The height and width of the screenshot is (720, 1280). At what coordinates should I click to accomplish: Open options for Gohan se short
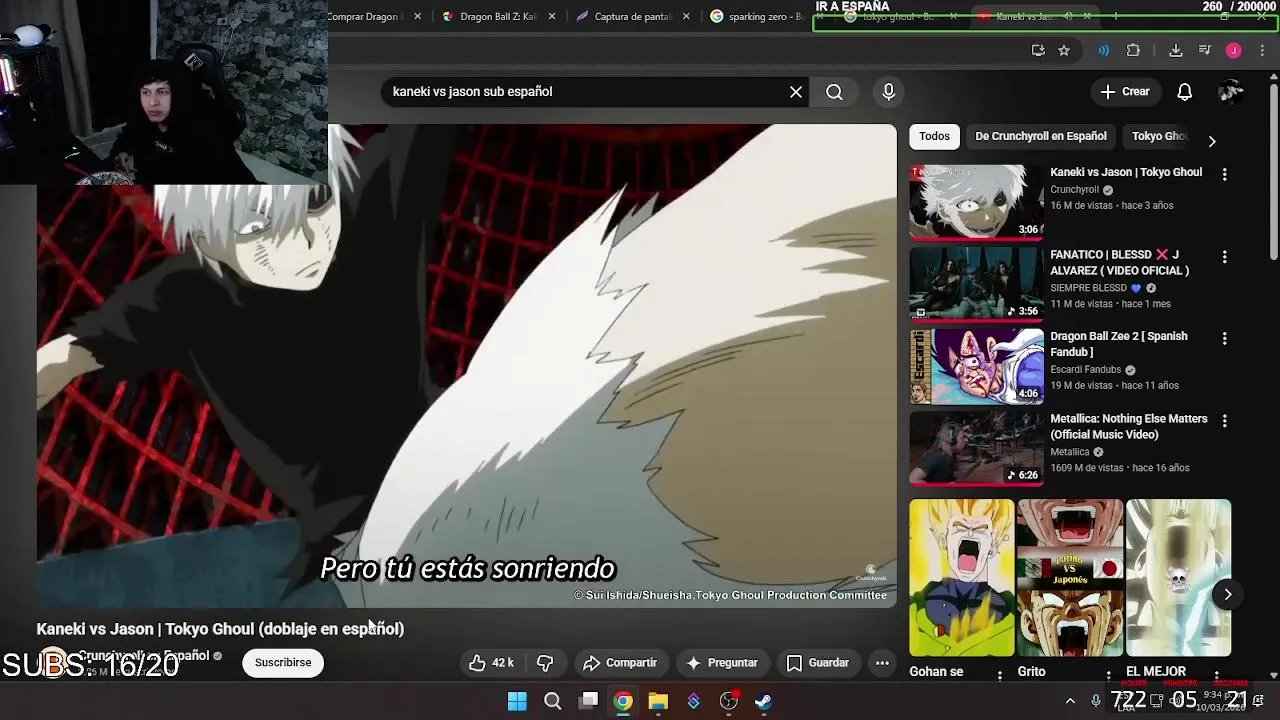(x=999, y=675)
